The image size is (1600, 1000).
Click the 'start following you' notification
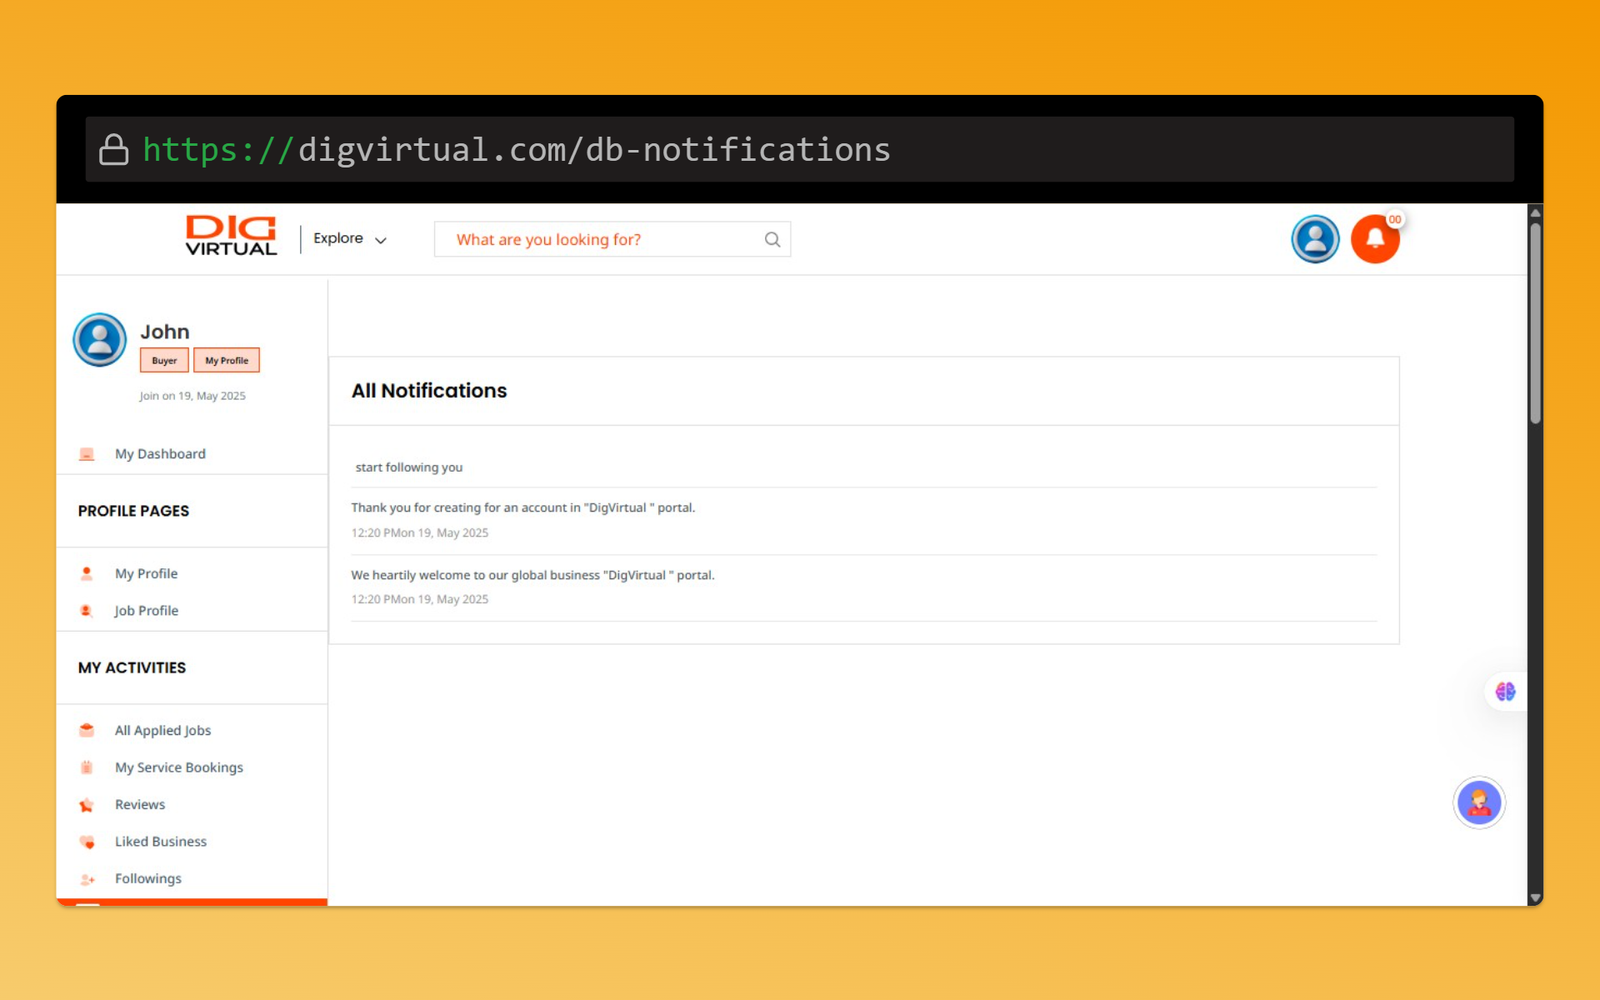coord(409,467)
